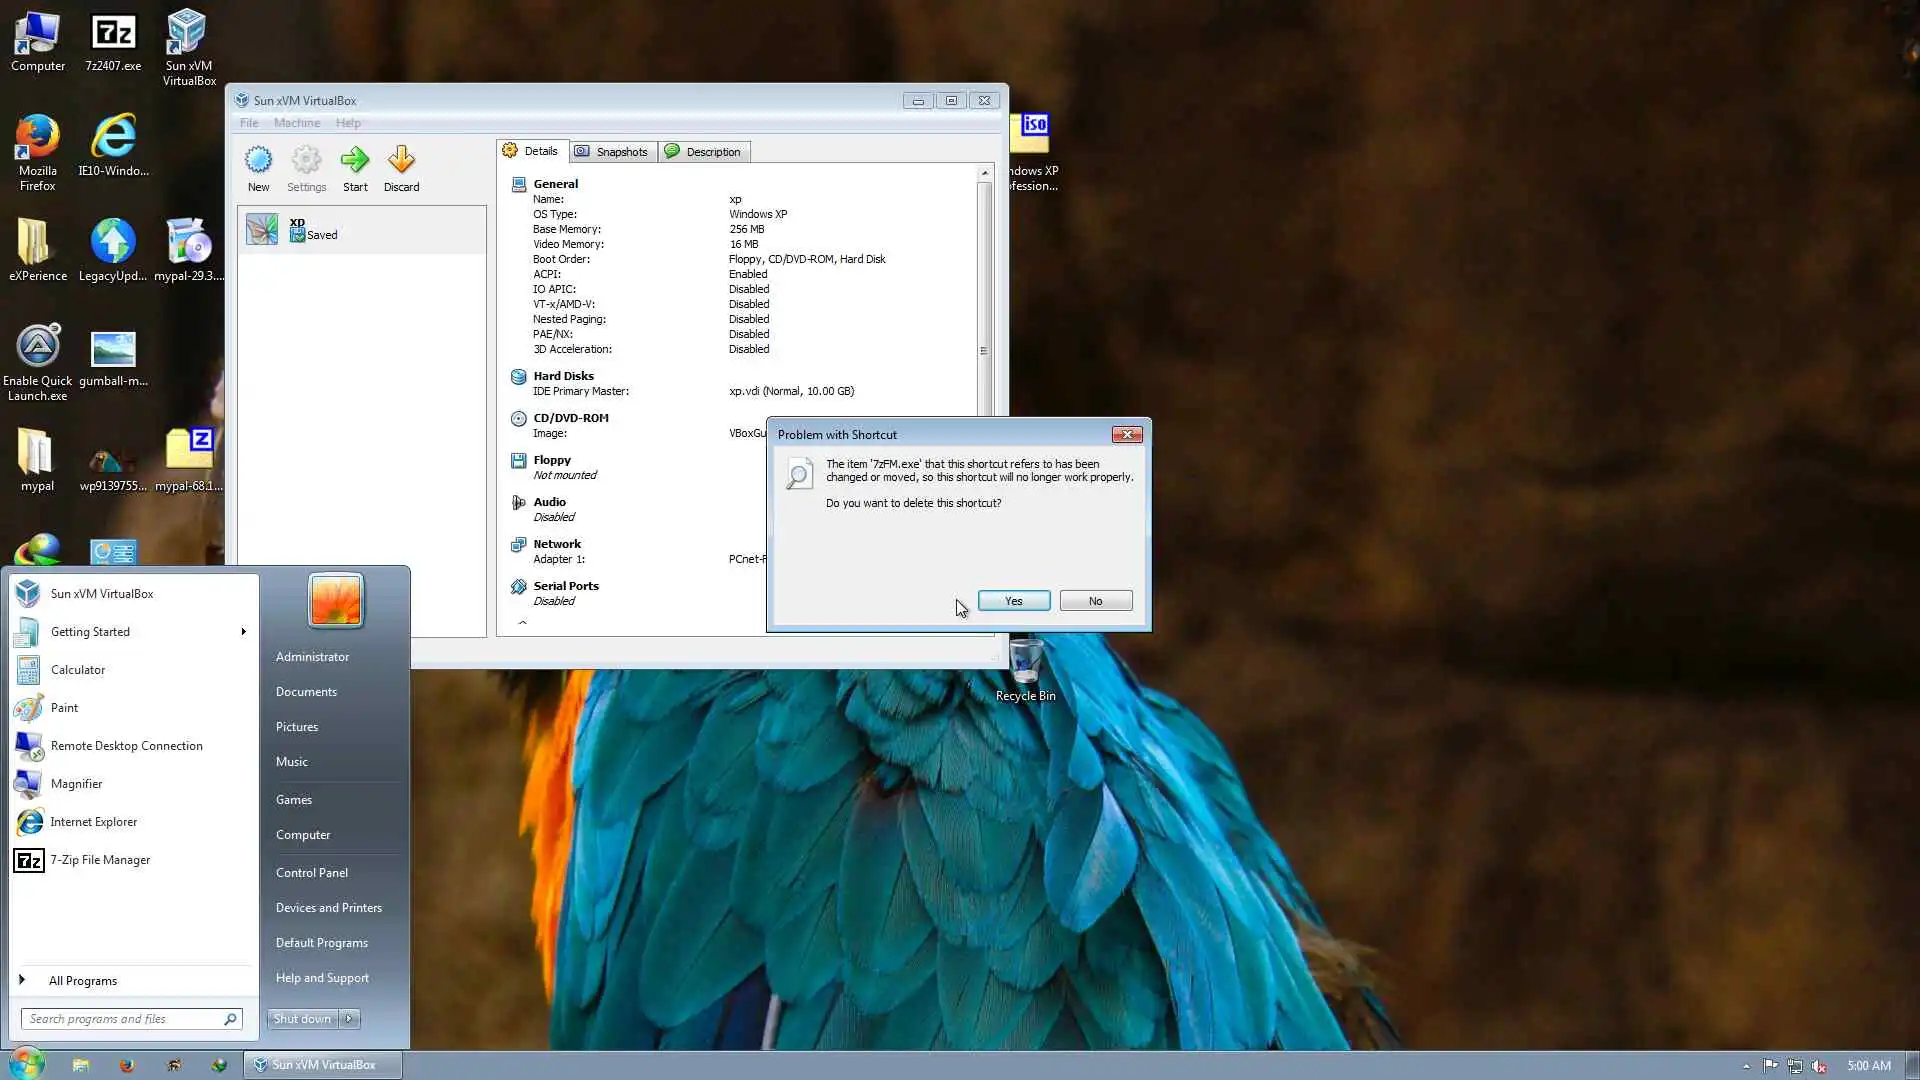Viewport: 1920px width, 1080px height.
Task: Open Control Panel from Start menu
Action: pos(312,873)
